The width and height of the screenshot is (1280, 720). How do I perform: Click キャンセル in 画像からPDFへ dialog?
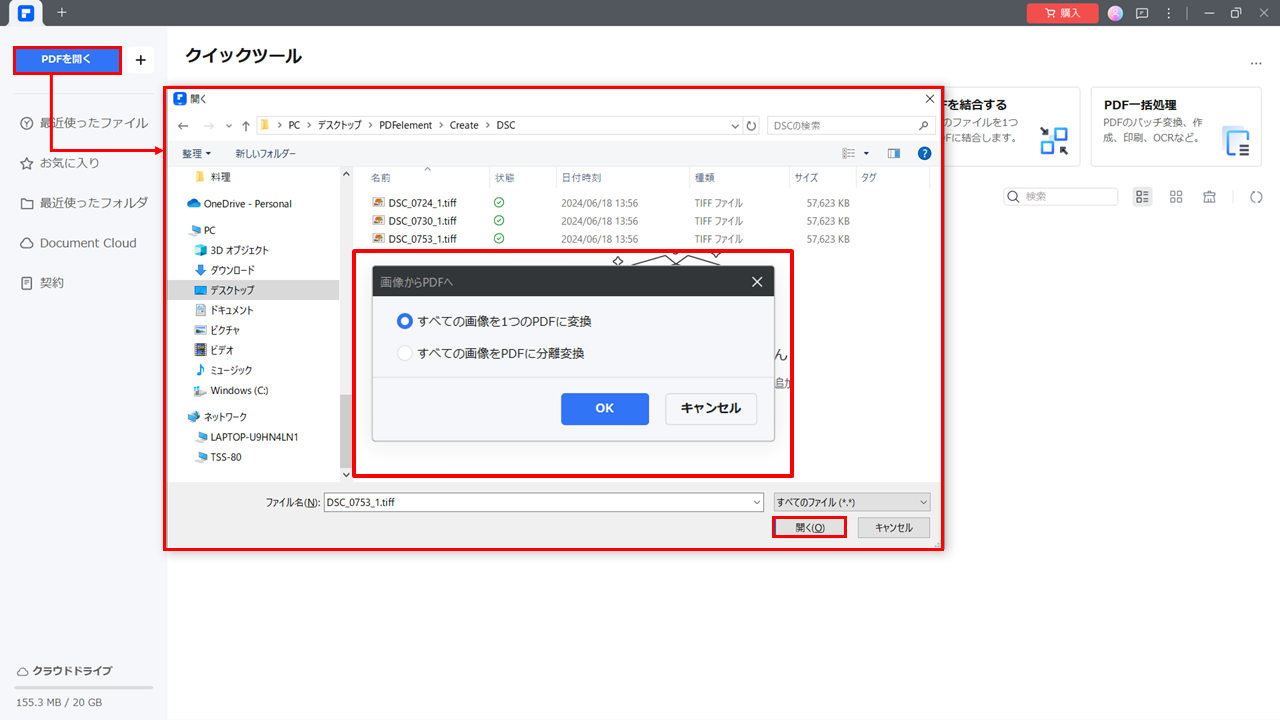(x=711, y=408)
